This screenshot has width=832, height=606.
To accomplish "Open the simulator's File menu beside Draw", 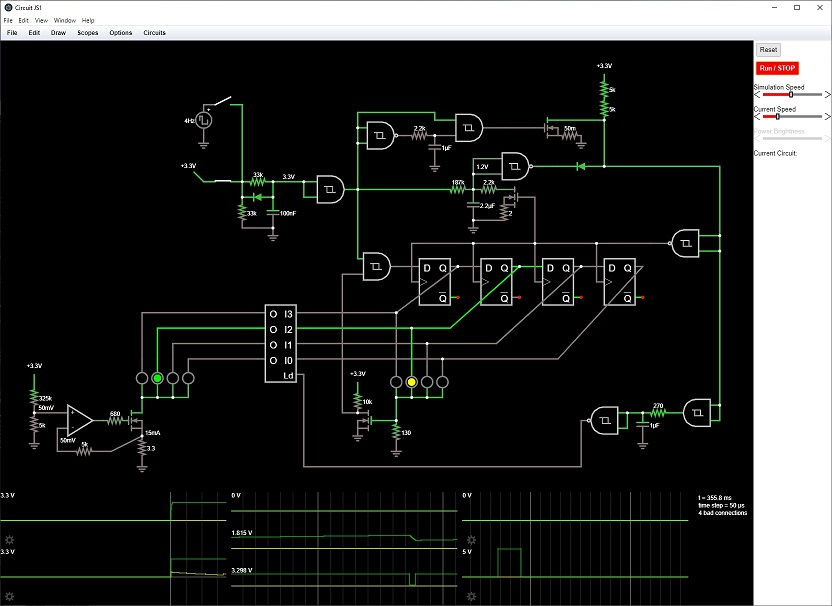I will (x=12, y=32).
